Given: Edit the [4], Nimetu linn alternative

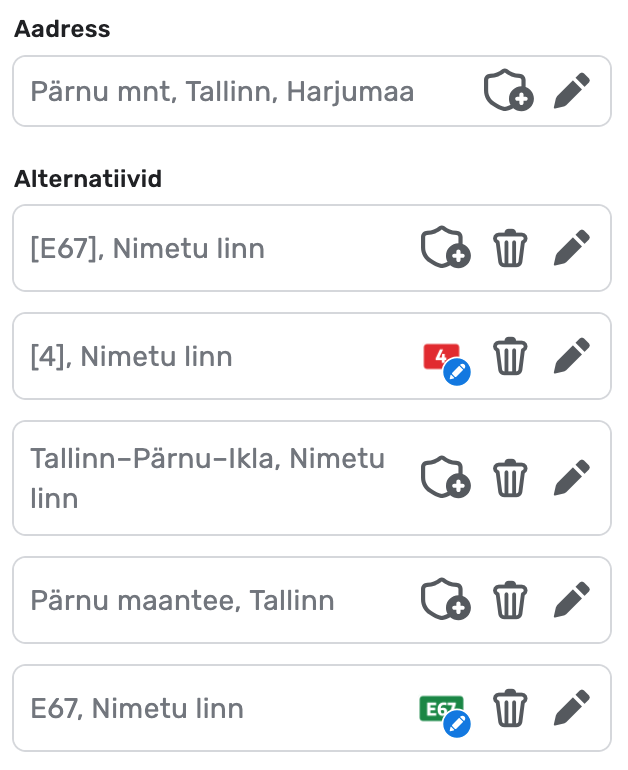Looking at the screenshot, I should (x=572, y=356).
